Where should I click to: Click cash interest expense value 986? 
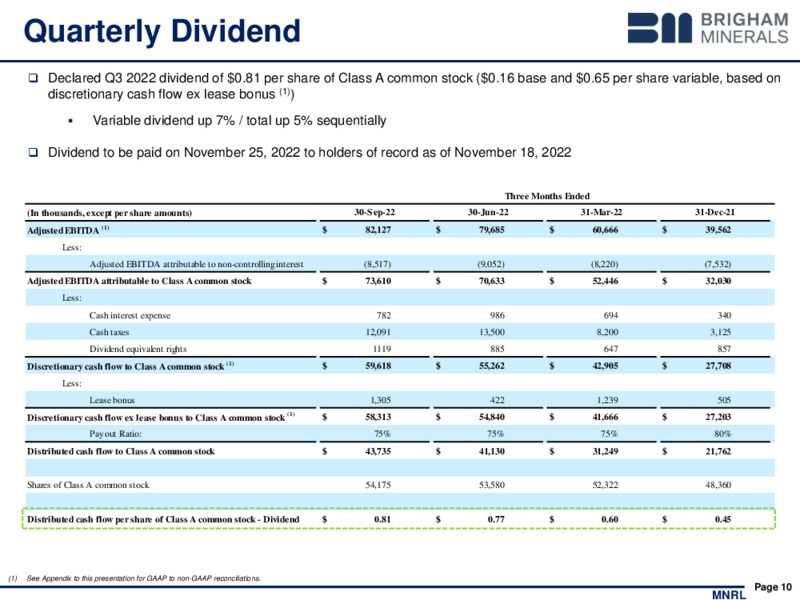click(497, 315)
